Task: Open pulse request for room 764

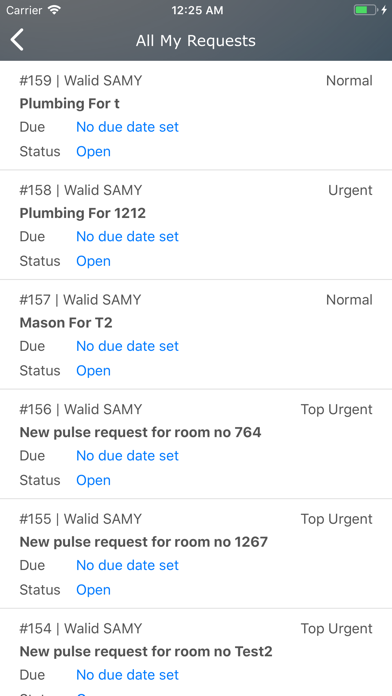Action: click(x=196, y=444)
